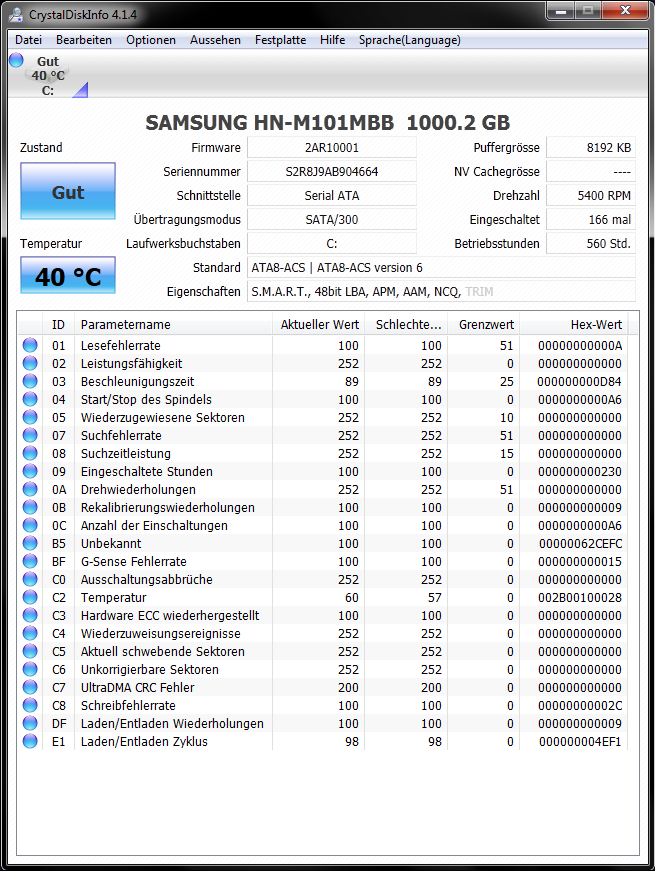
Task: Select the C: drive tab at top
Action: [48, 76]
